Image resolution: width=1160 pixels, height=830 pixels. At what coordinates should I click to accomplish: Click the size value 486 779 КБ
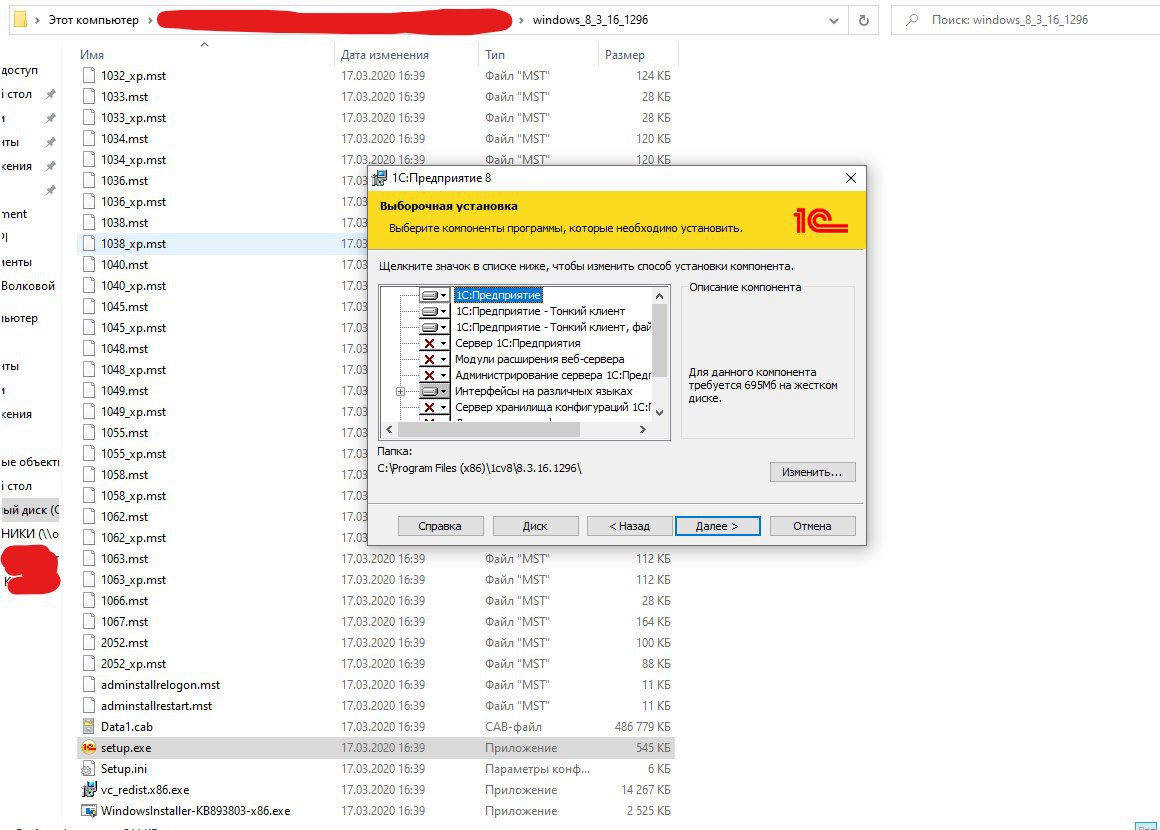[642, 726]
